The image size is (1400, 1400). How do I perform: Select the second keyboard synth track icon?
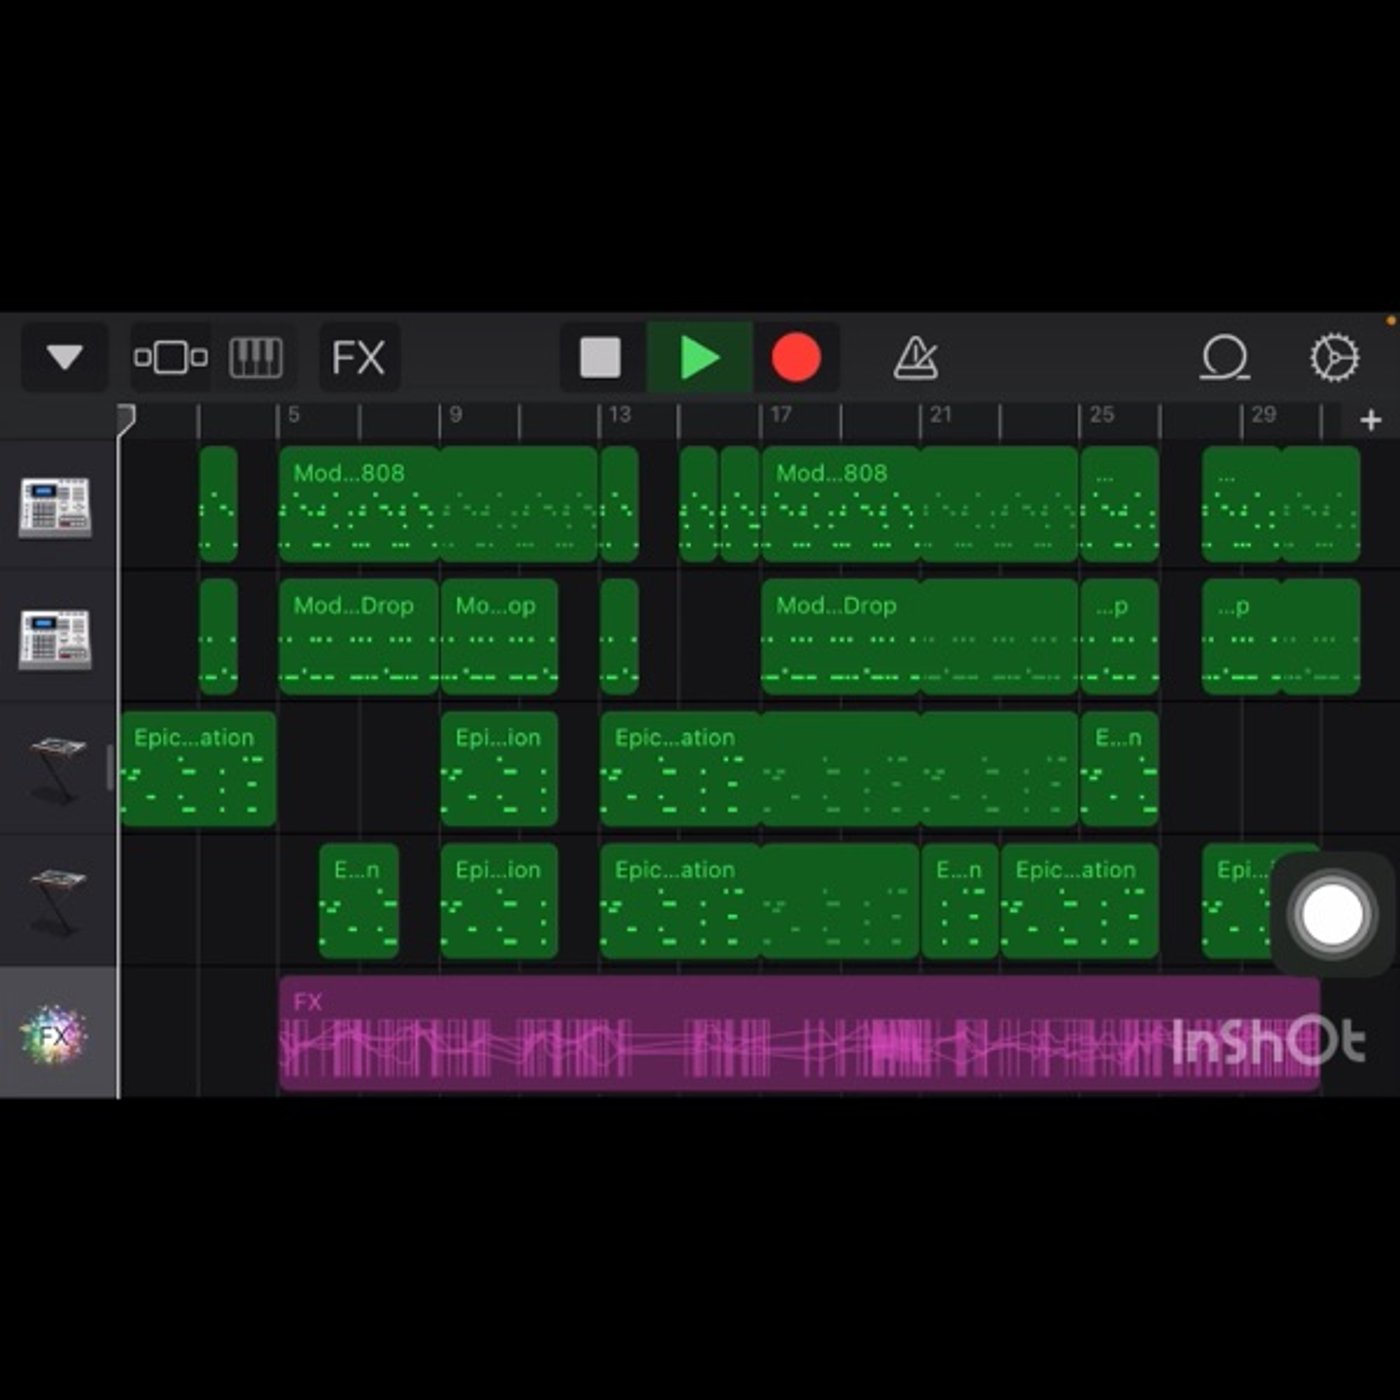57,901
